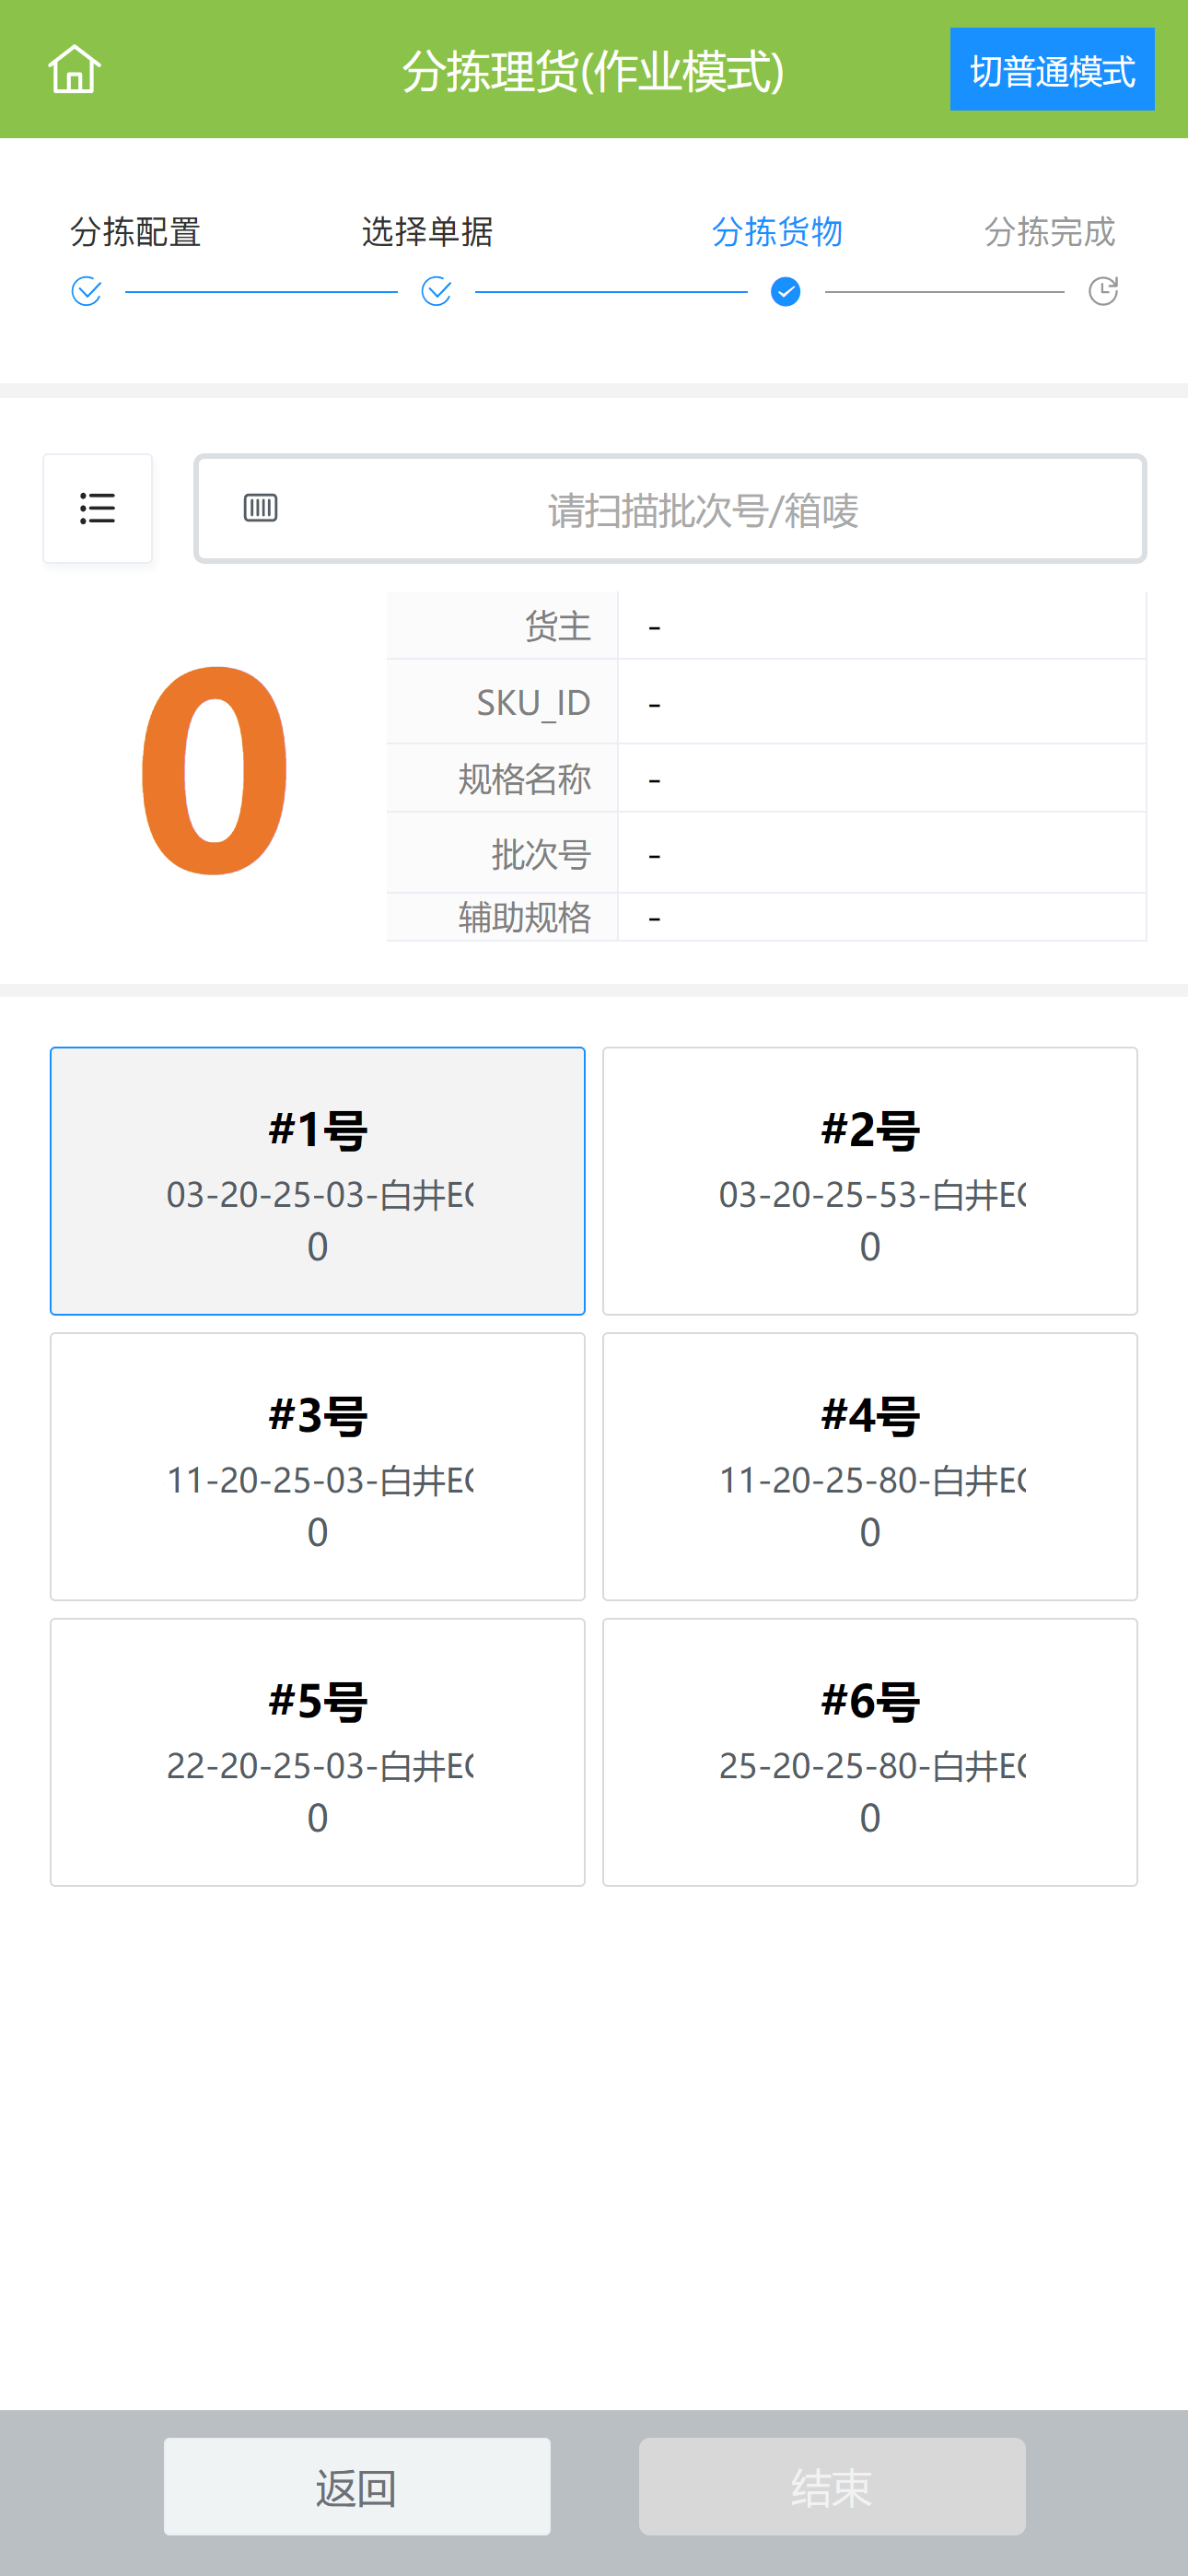Go to the home screen icon
This screenshot has width=1188, height=2576.
tap(75, 70)
